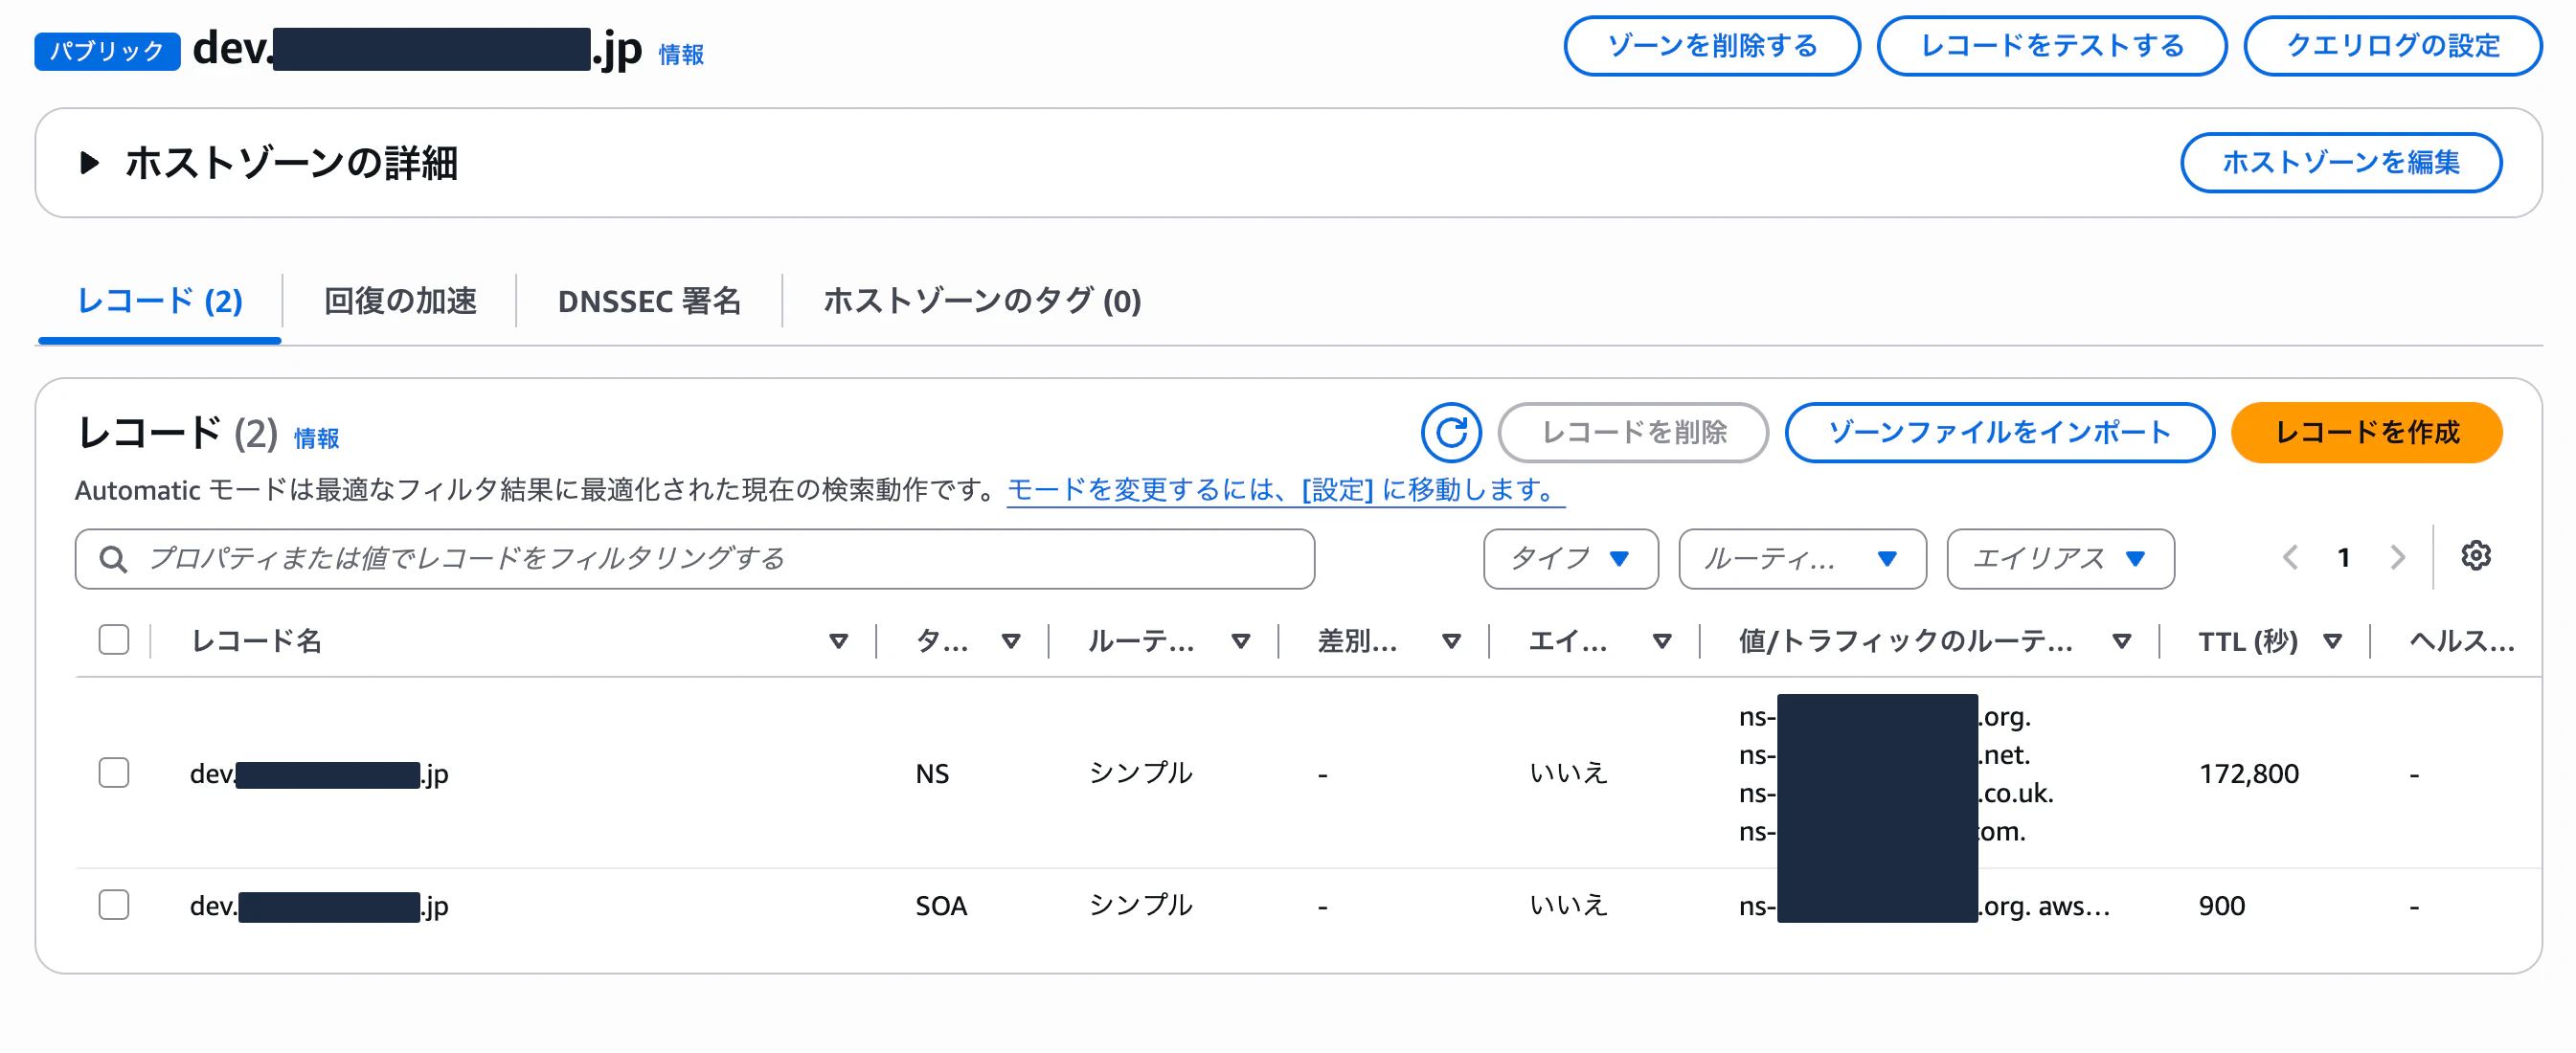Click ゾーンファイルをインポート button
This screenshot has height=1053, width=2576.
2000,432
